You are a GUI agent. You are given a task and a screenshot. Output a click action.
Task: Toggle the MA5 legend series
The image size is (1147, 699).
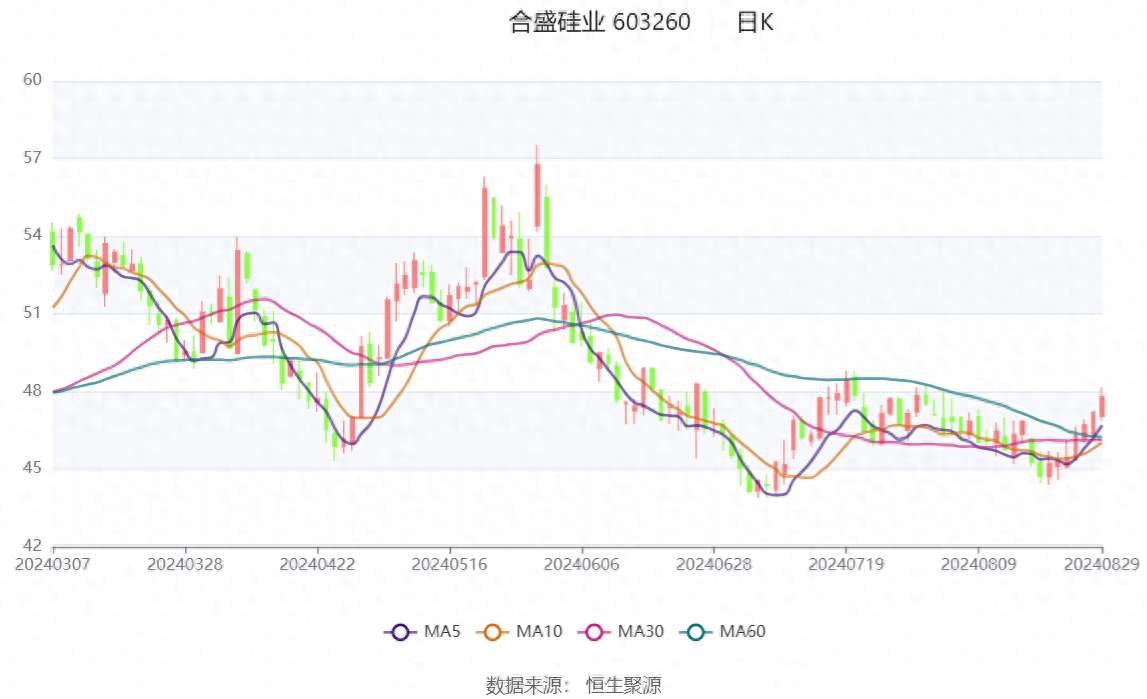(x=422, y=632)
